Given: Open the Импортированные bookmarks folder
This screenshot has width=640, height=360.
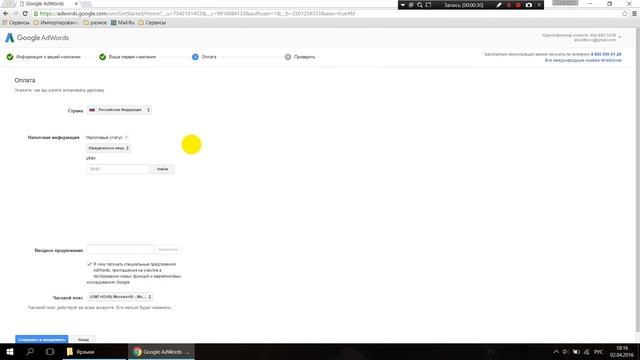Looking at the screenshot, I should 56,23.
